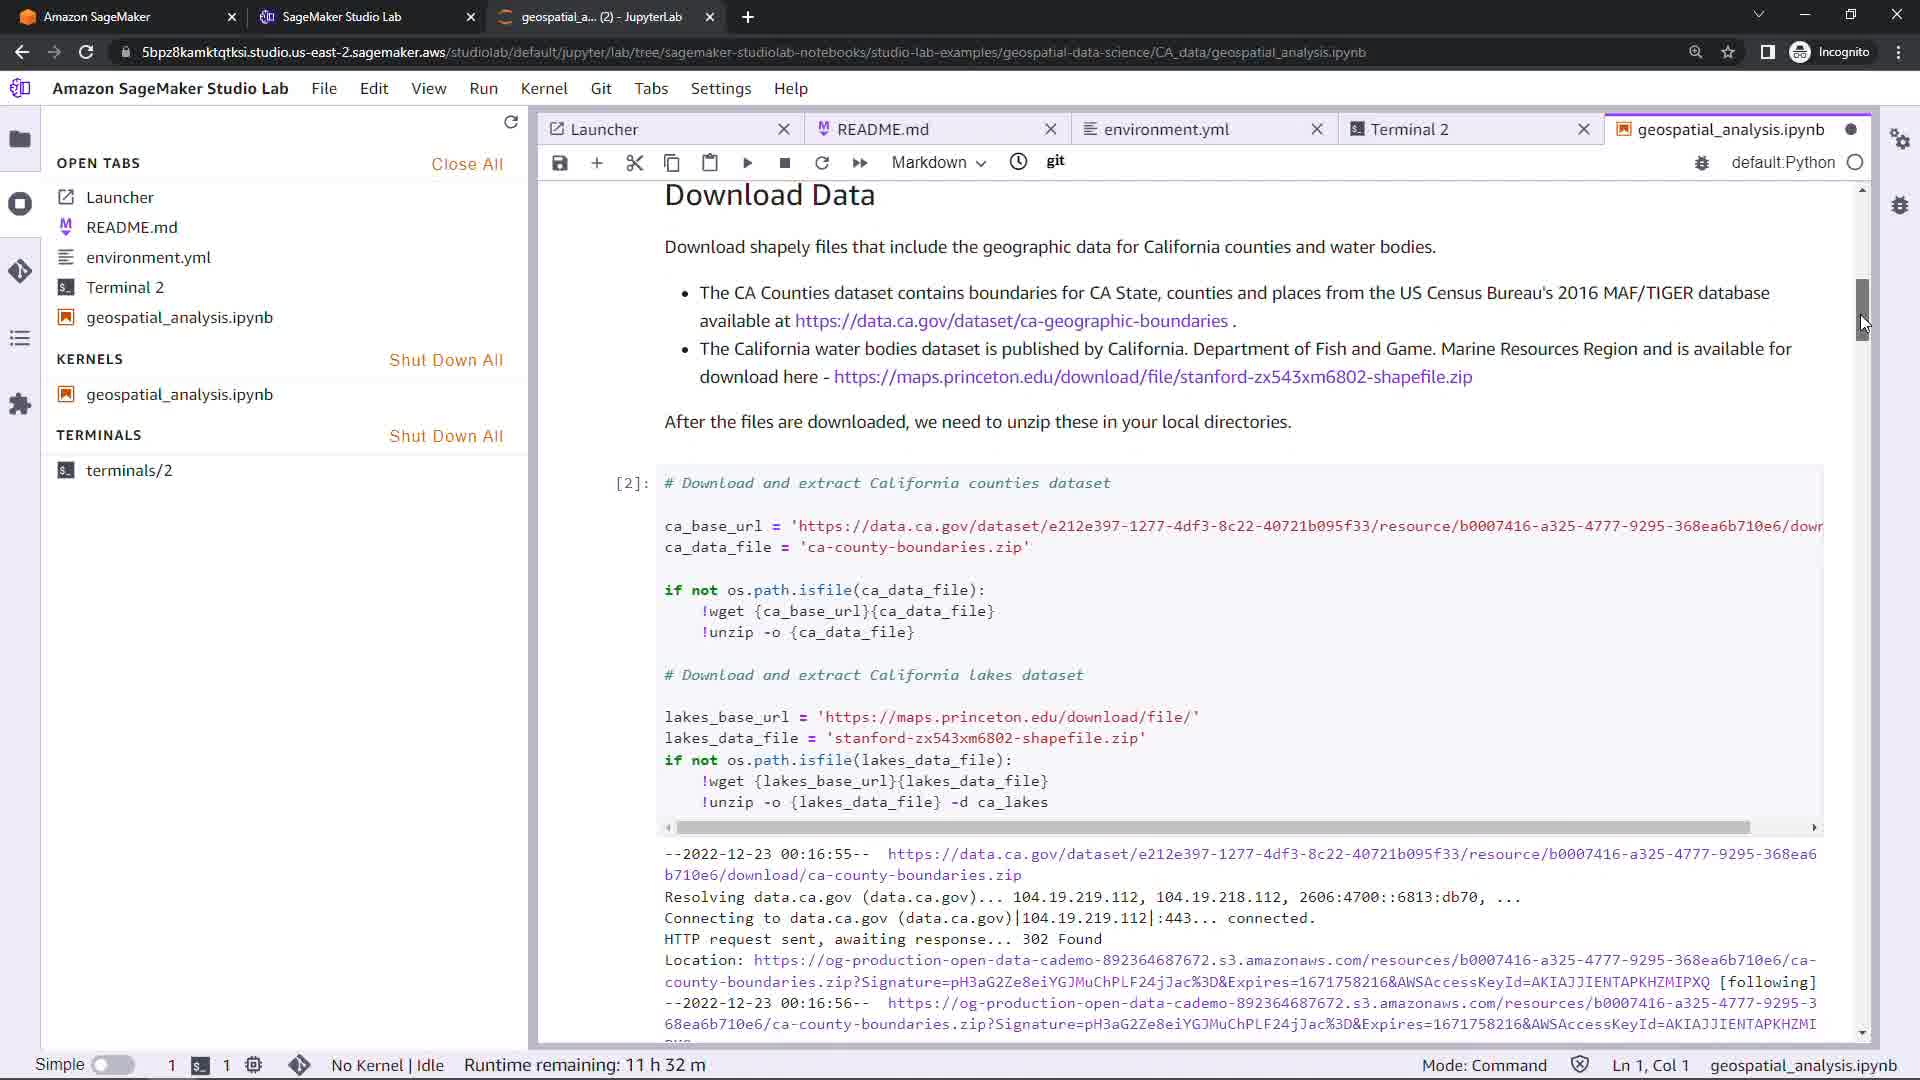This screenshot has height=1080, width=1920.
Task: Open the extension manager puzzle icon
Action: (20, 404)
